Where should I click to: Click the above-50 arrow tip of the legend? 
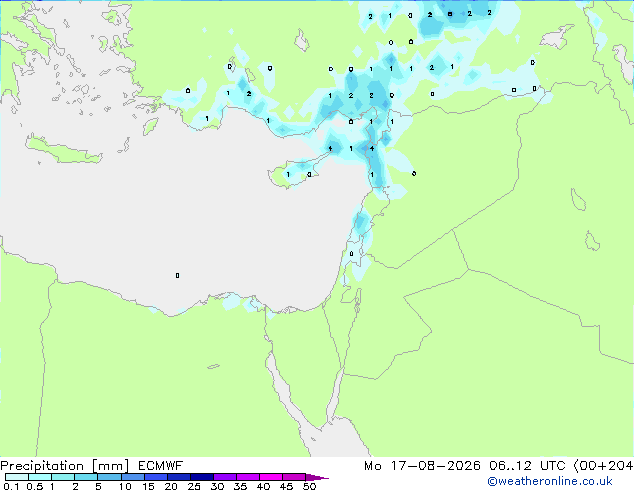(x=317, y=477)
